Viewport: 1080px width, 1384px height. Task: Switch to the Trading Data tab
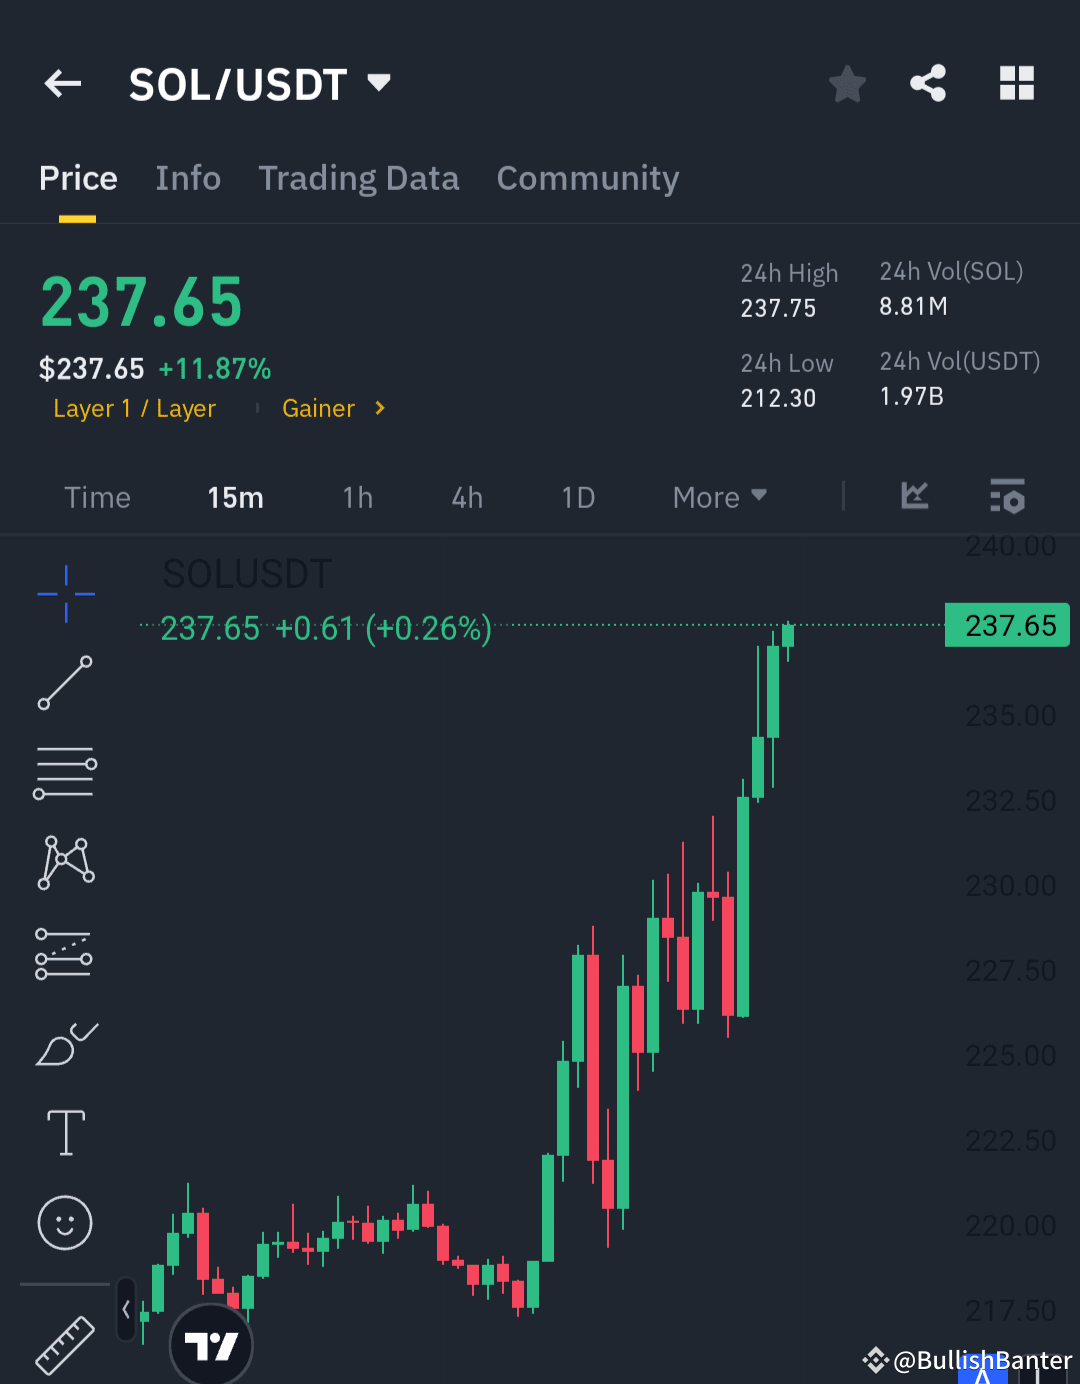coord(358,178)
